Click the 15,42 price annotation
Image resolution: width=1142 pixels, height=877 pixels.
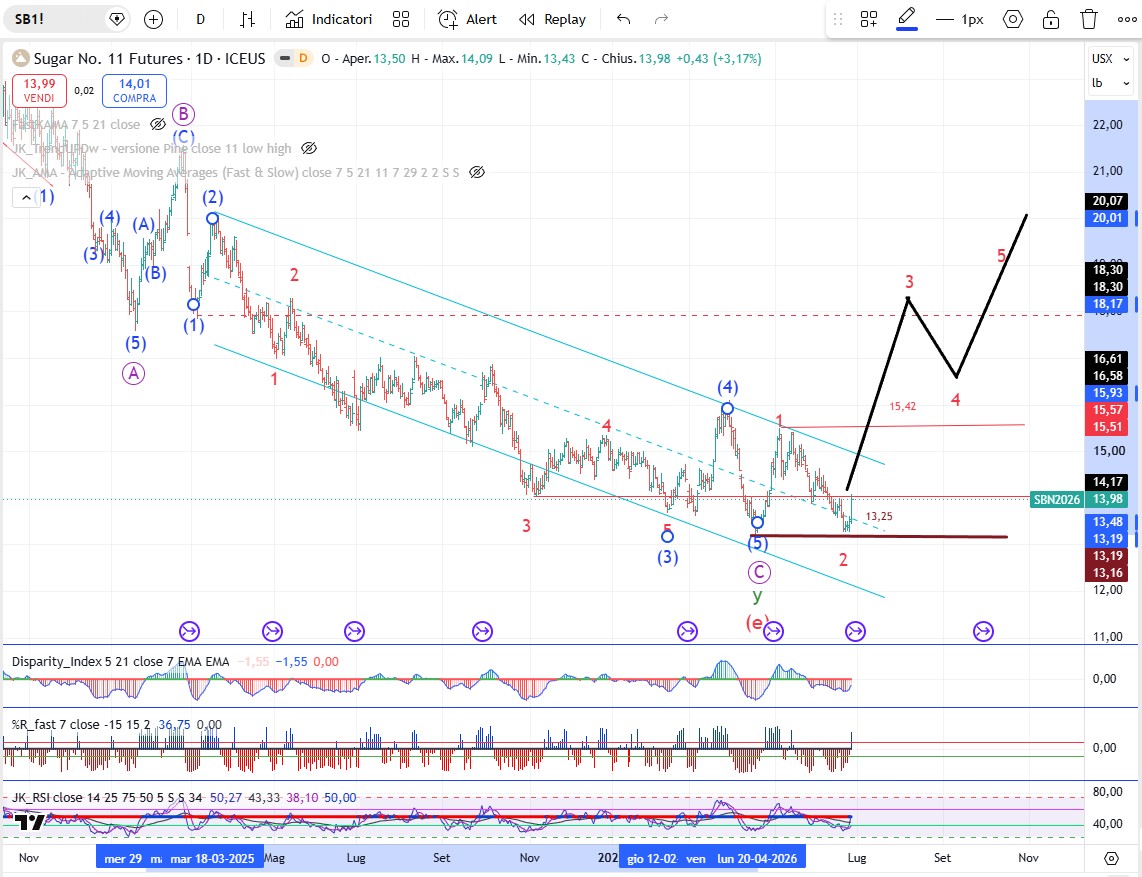point(902,406)
